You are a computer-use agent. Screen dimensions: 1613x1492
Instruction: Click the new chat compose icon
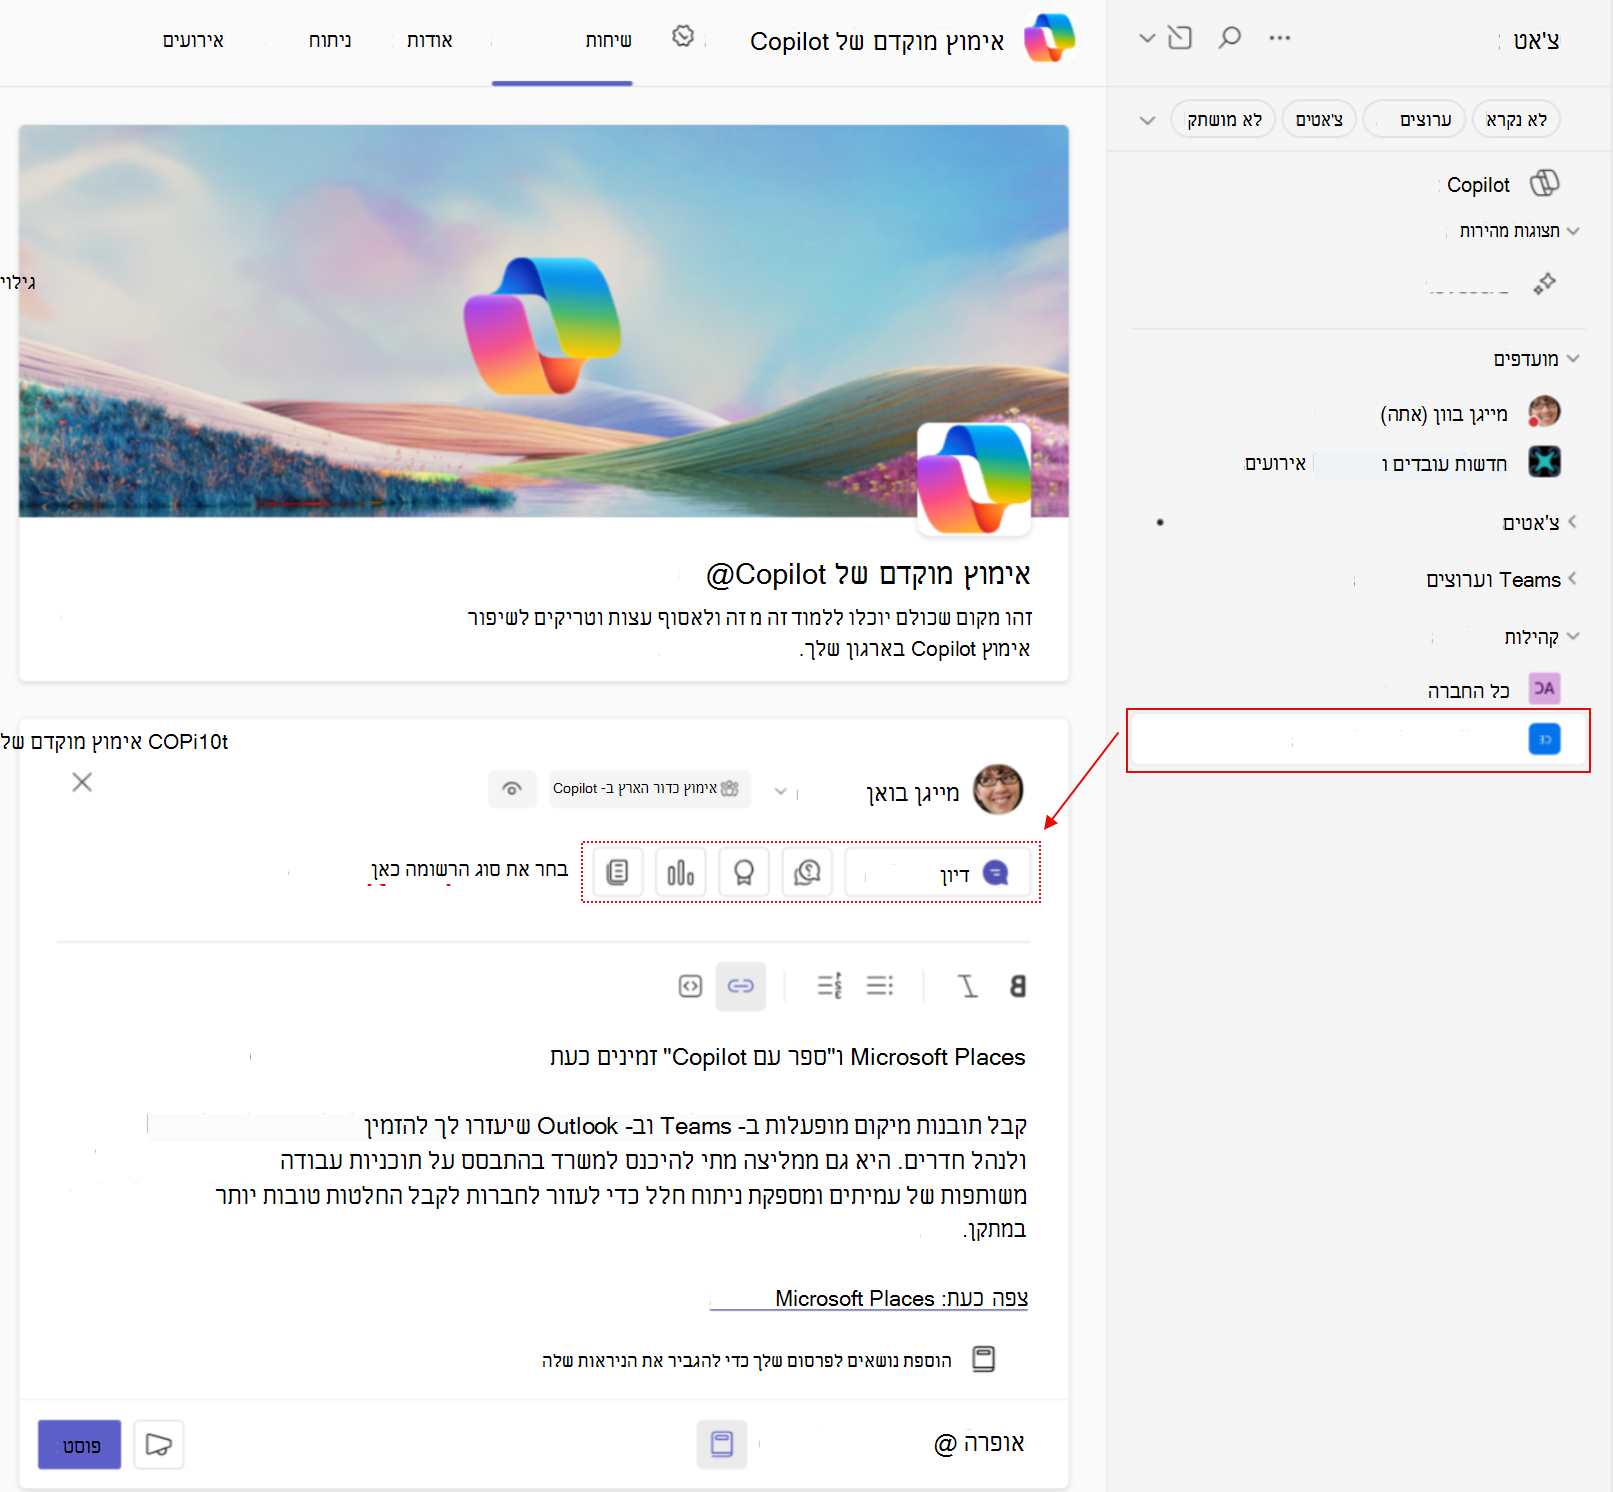pyautogui.click(x=1180, y=38)
